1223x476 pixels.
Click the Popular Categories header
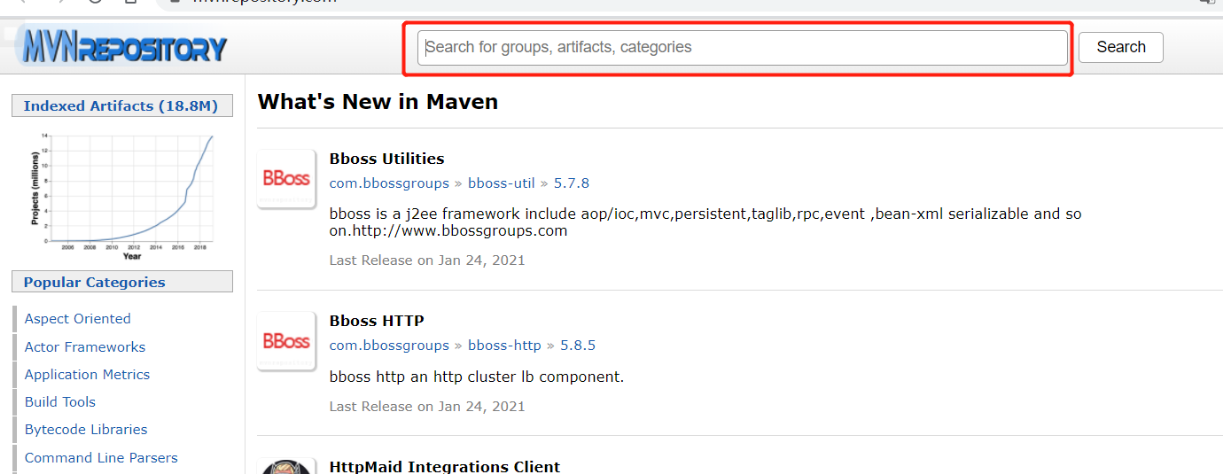pyautogui.click(x=122, y=282)
